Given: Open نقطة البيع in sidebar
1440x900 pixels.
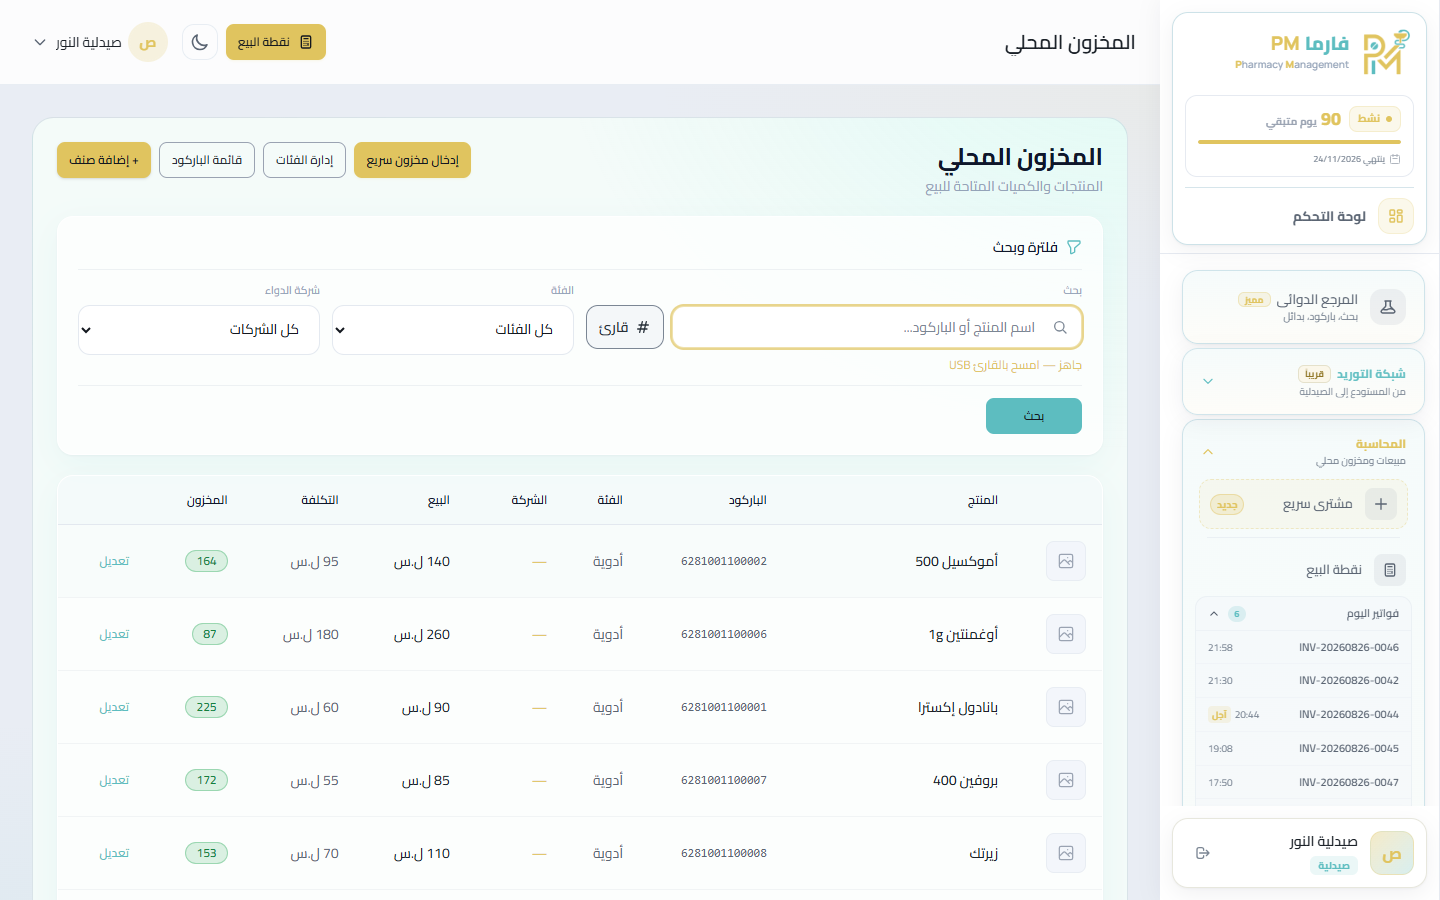Looking at the screenshot, I should [1303, 570].
